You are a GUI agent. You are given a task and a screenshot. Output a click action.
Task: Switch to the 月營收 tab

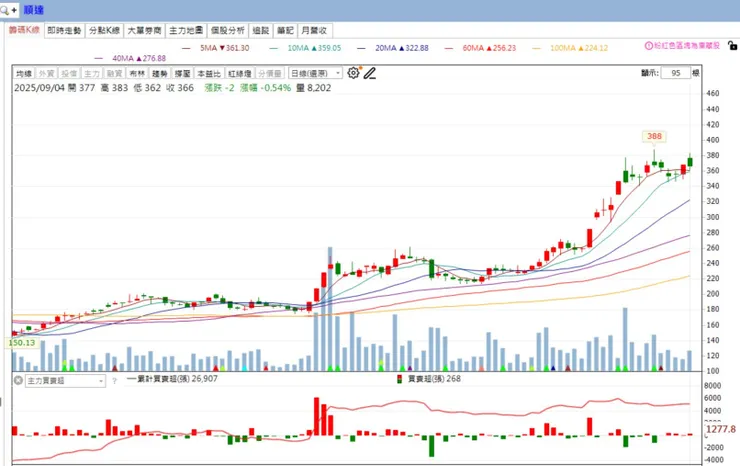click(314, 31)
